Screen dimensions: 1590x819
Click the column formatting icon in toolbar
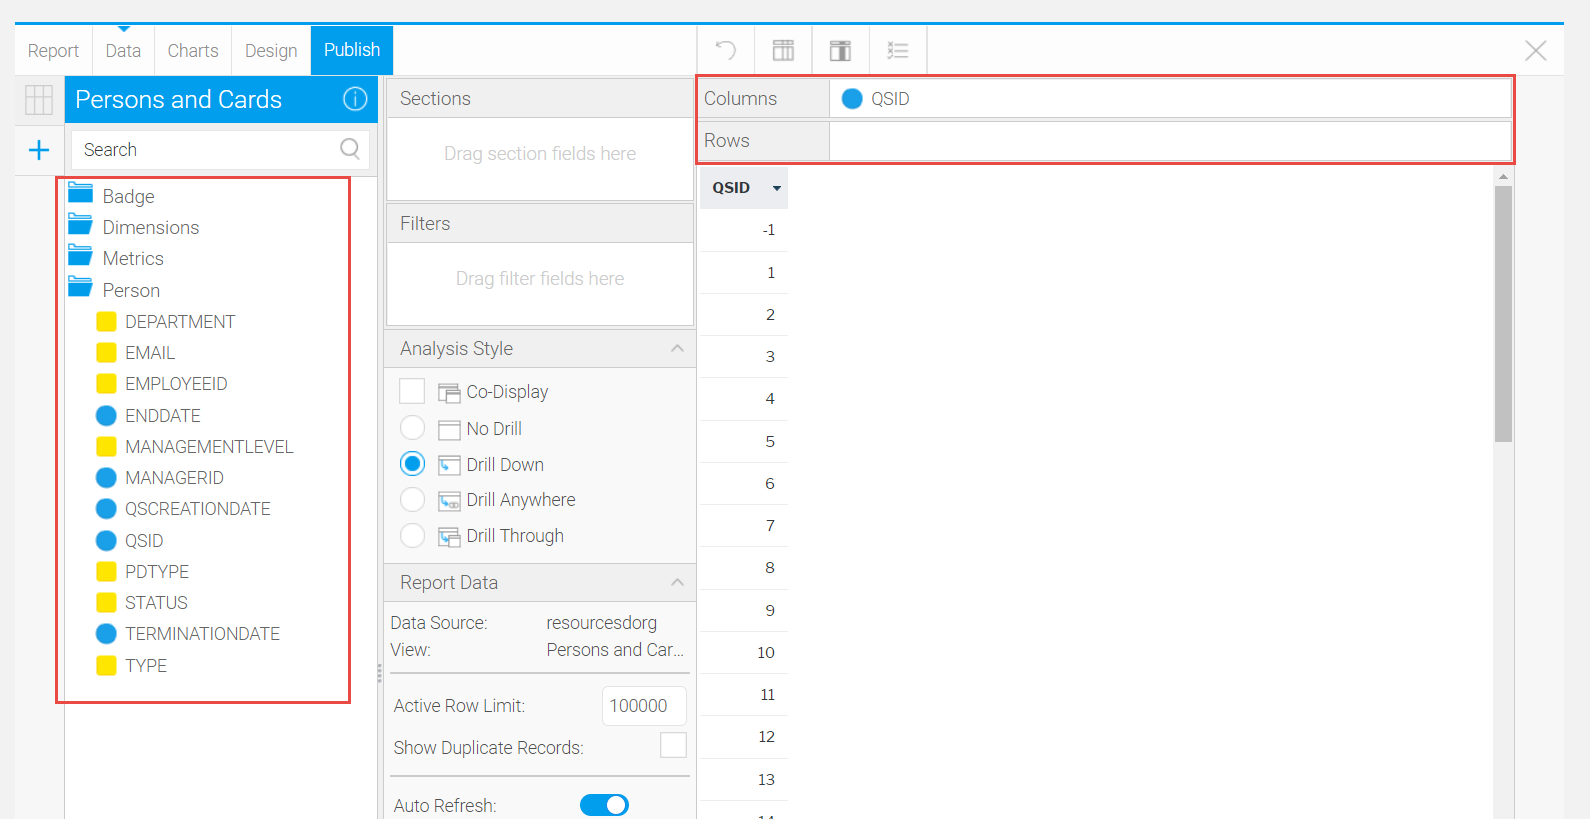[840, 50]
